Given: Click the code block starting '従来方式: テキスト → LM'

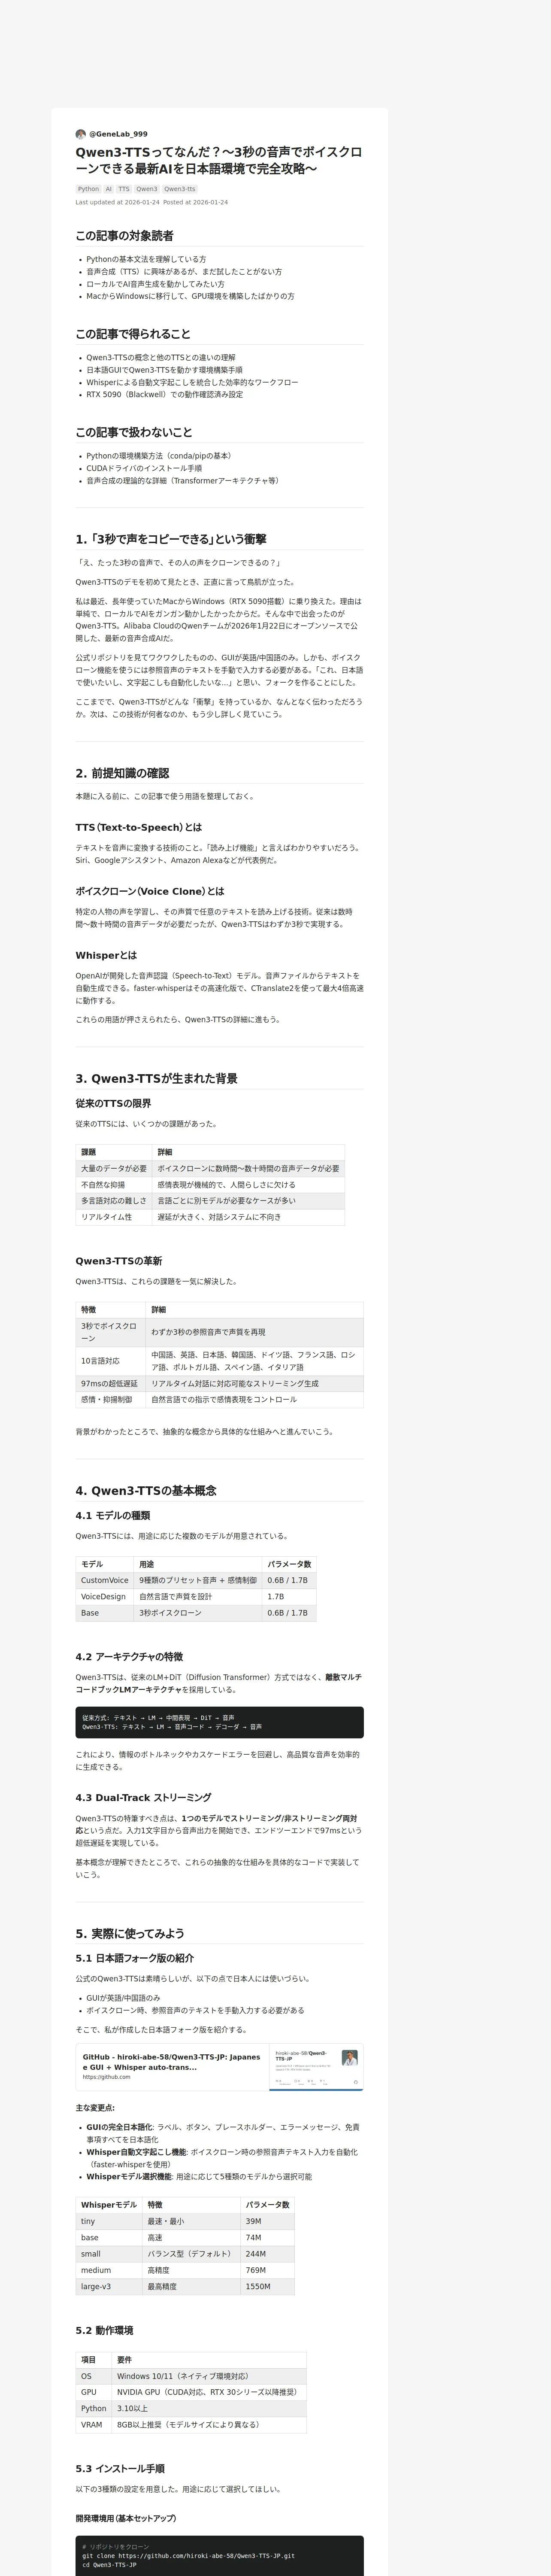Looking at the screenshot, I should tap(219, 1722).
